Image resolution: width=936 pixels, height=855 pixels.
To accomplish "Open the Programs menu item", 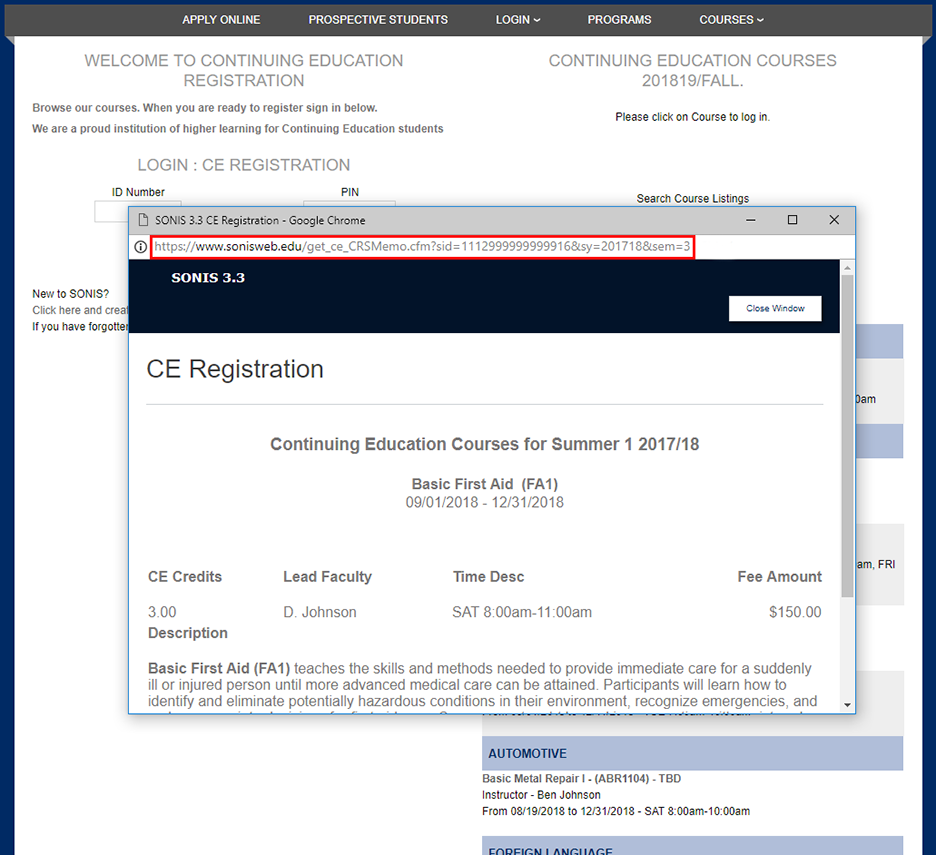I will tap(619, 20).
